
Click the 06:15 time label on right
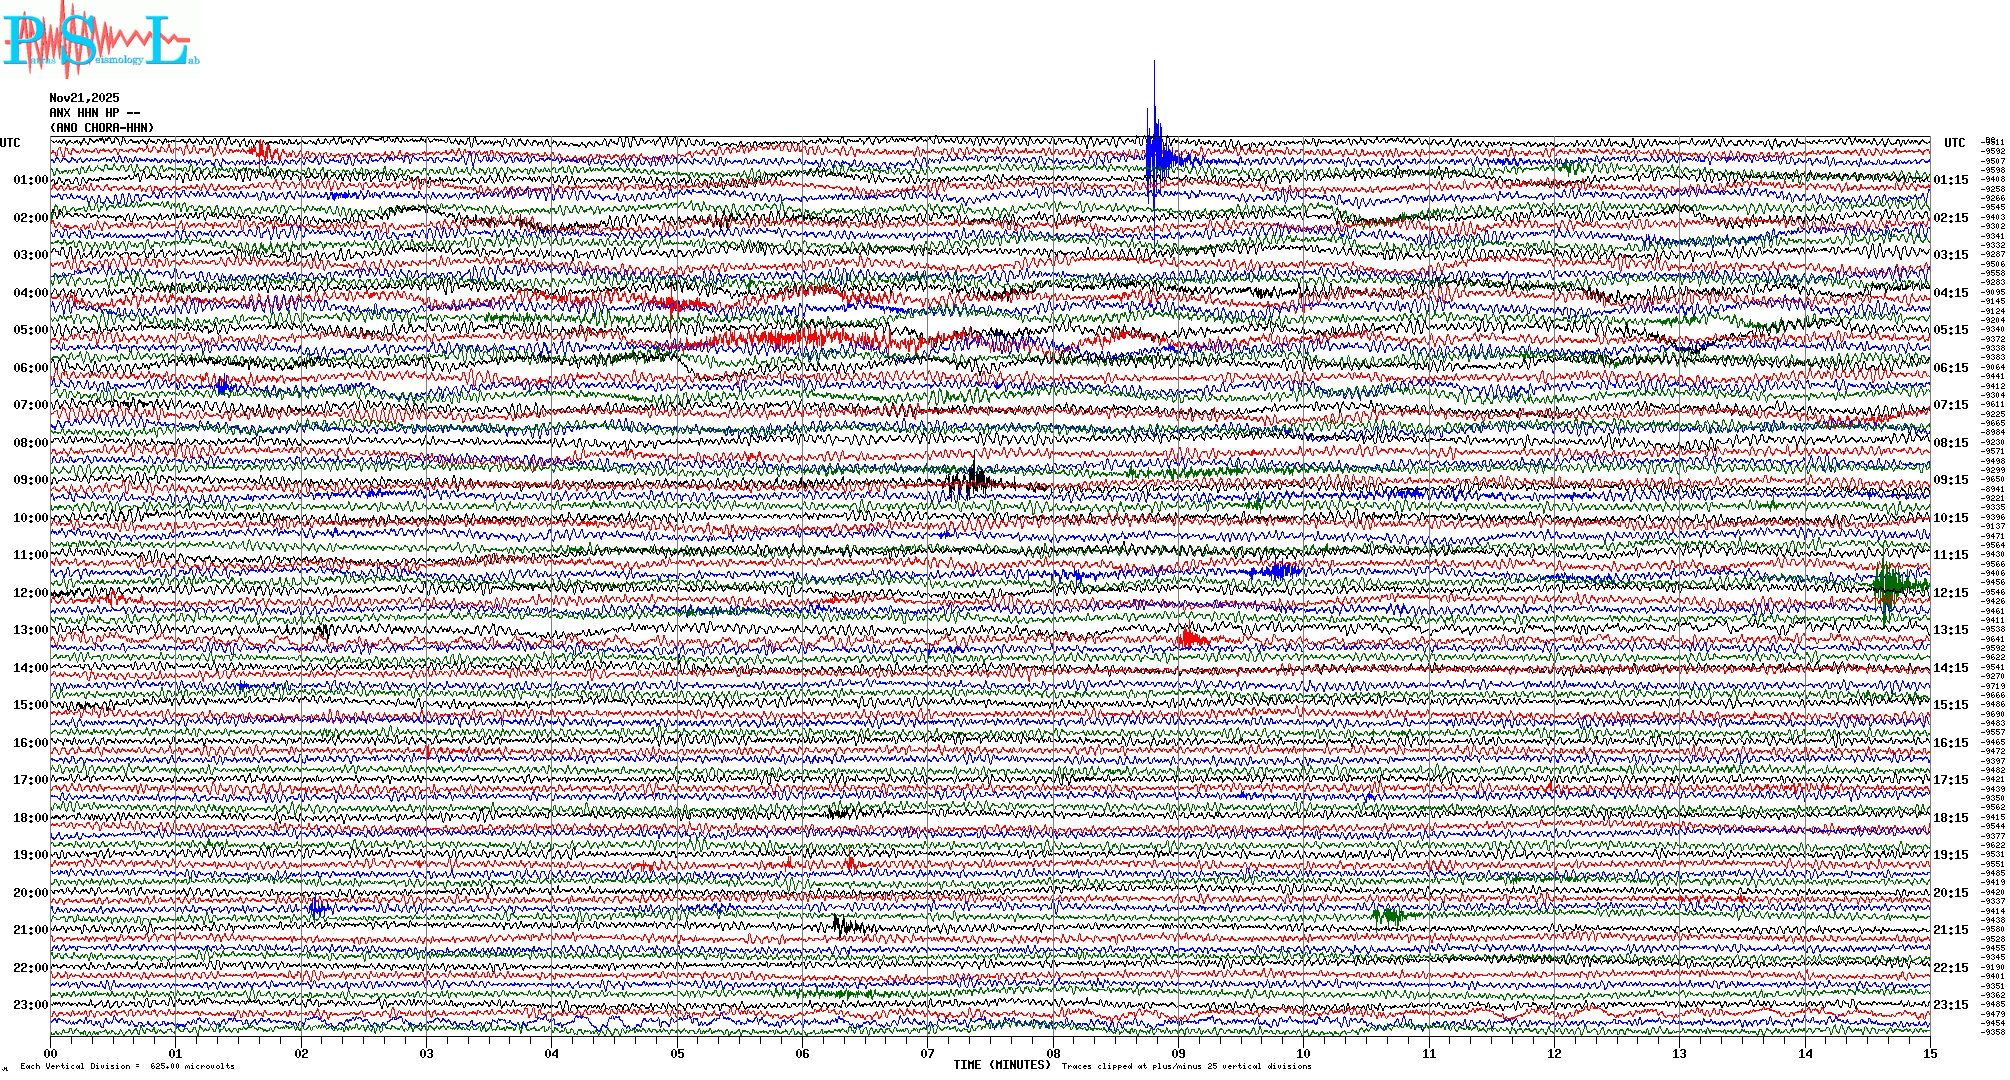(1950, 368)
